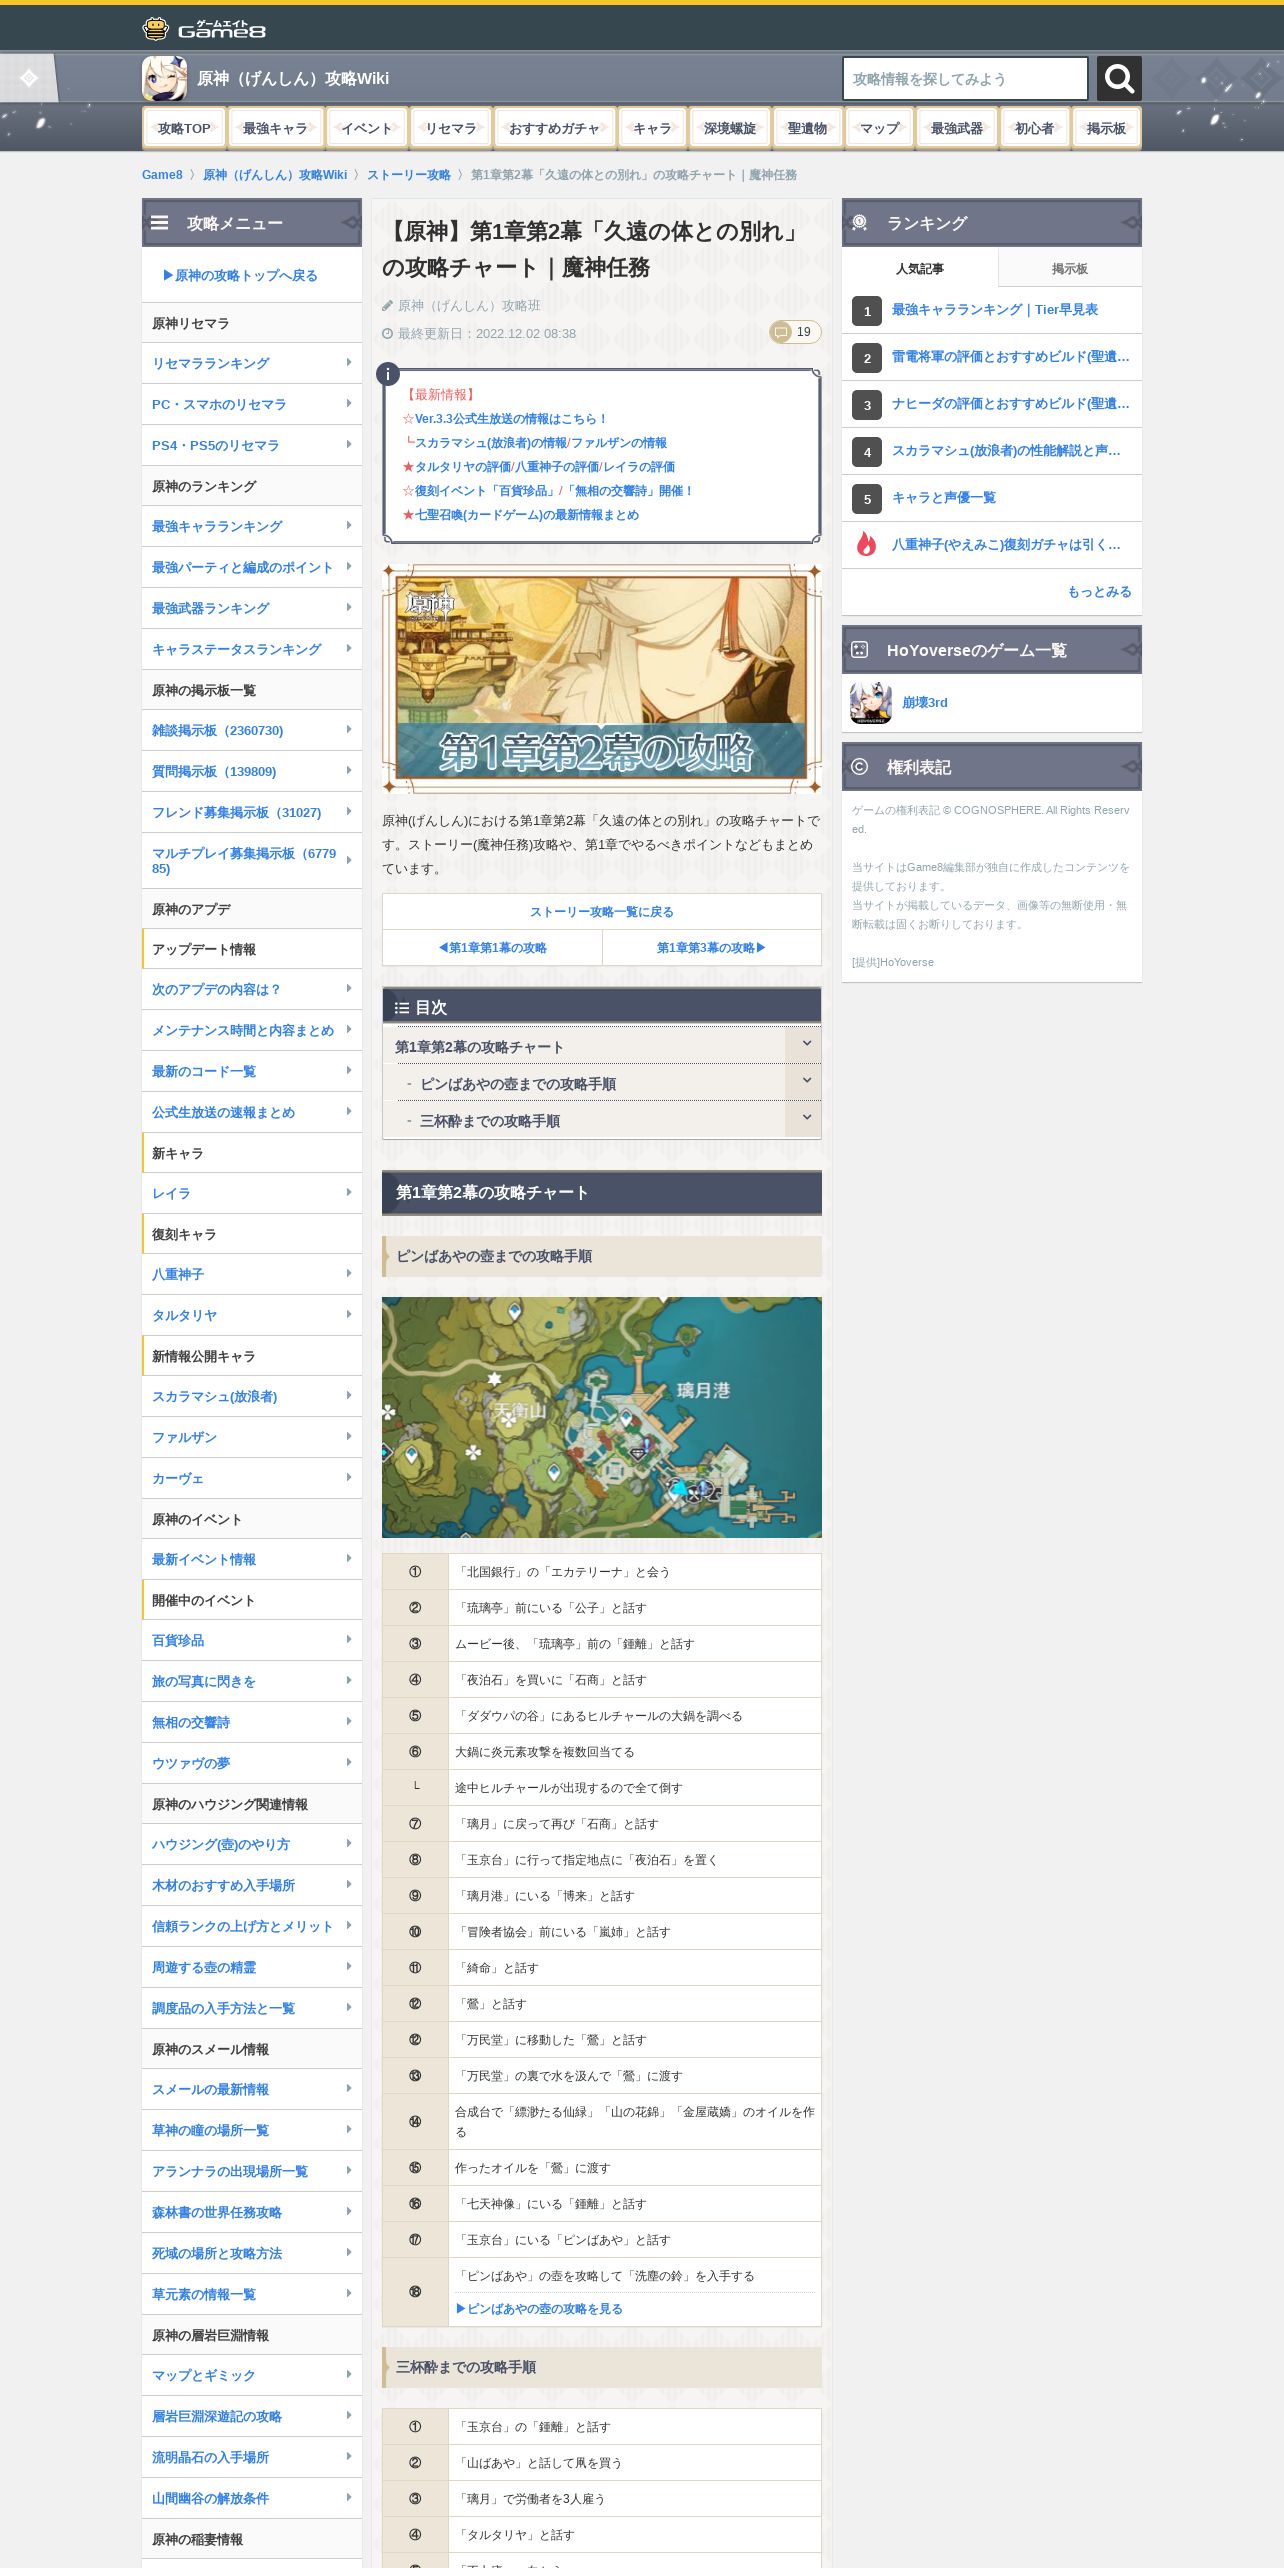1284x2568 pixels.
Task: Open 七聖召喚(カードゲーム)の最新情報まとめ link
Action: pos(527,515)
